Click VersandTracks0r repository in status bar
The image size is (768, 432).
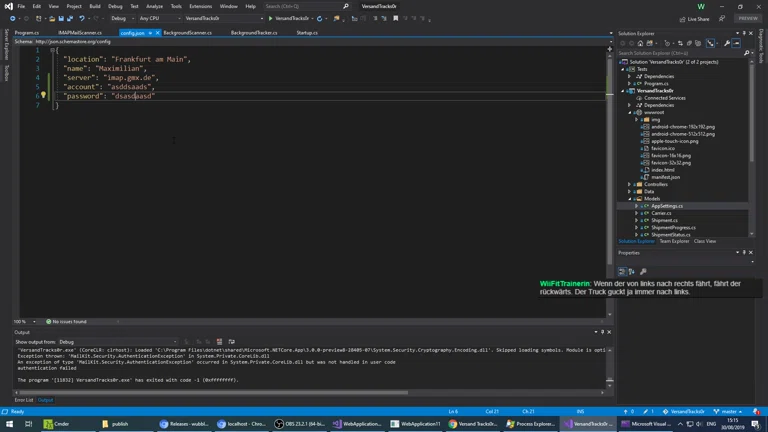coord(684,411)
